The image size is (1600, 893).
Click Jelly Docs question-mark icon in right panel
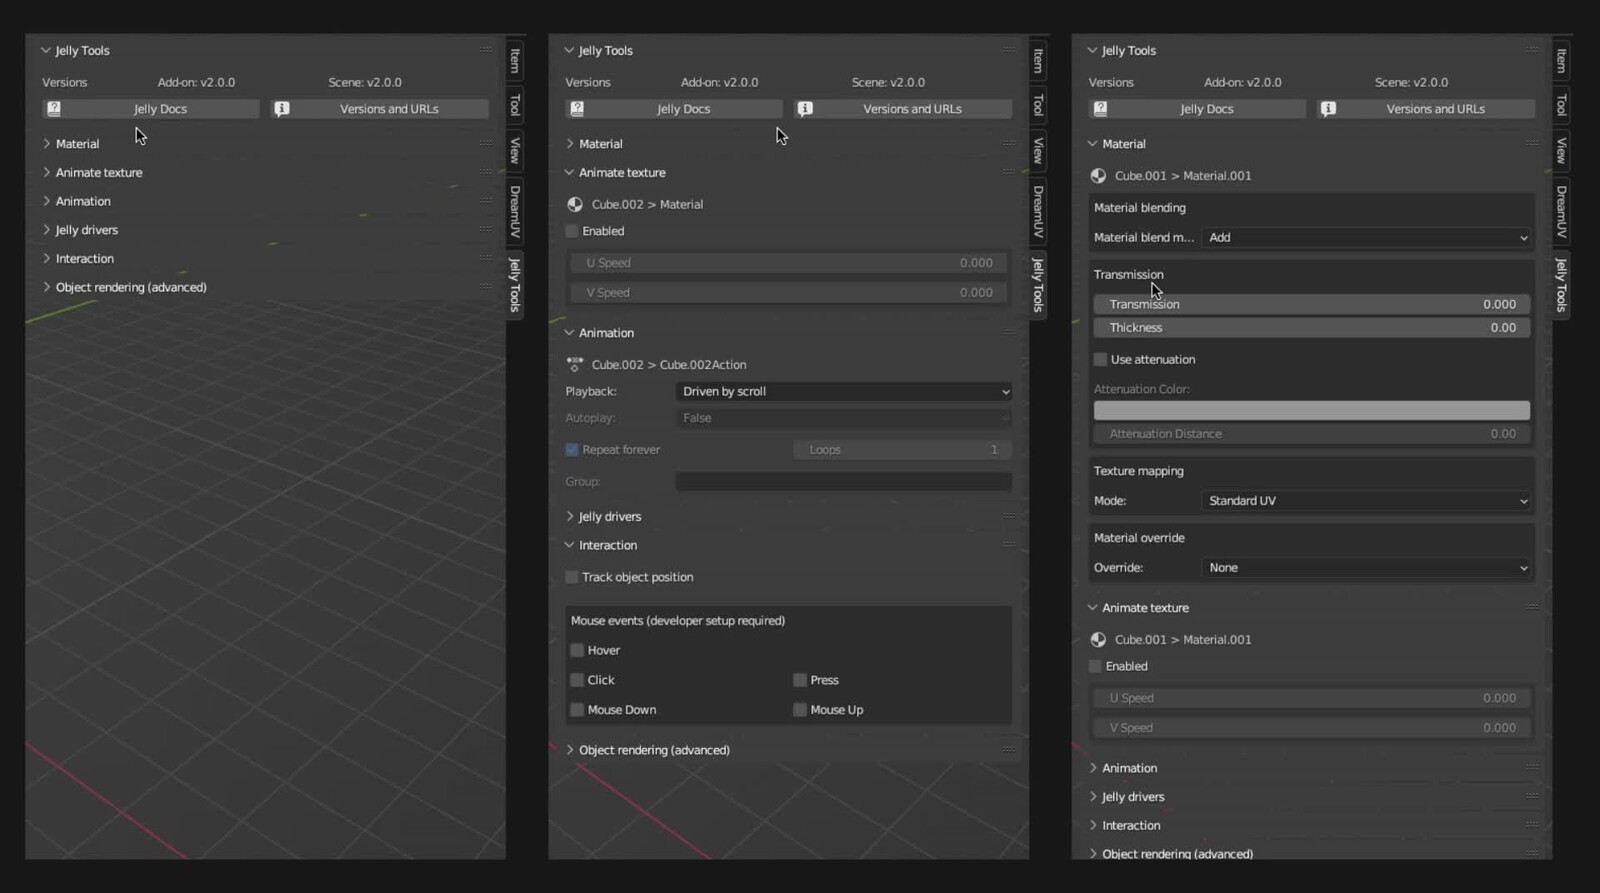click(1100, 108)
